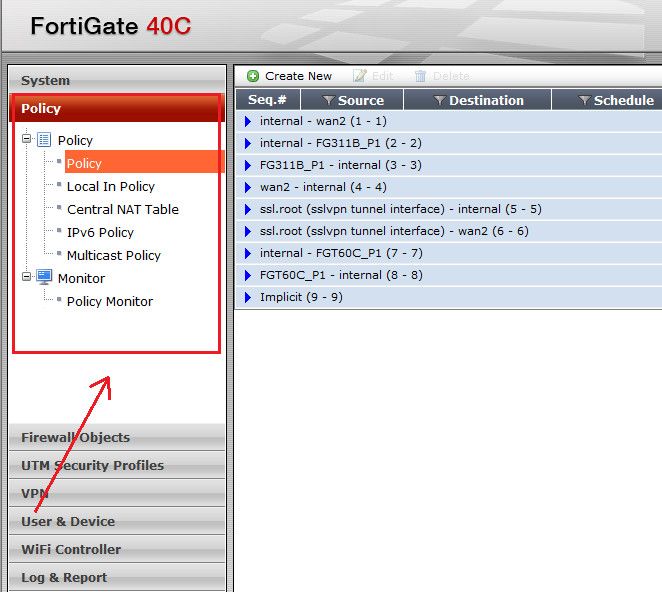Image resolution: width=662 pixels, height=592 pixels.
Task: Open the Firewall Objects menu section
Action: pos(117,437)
